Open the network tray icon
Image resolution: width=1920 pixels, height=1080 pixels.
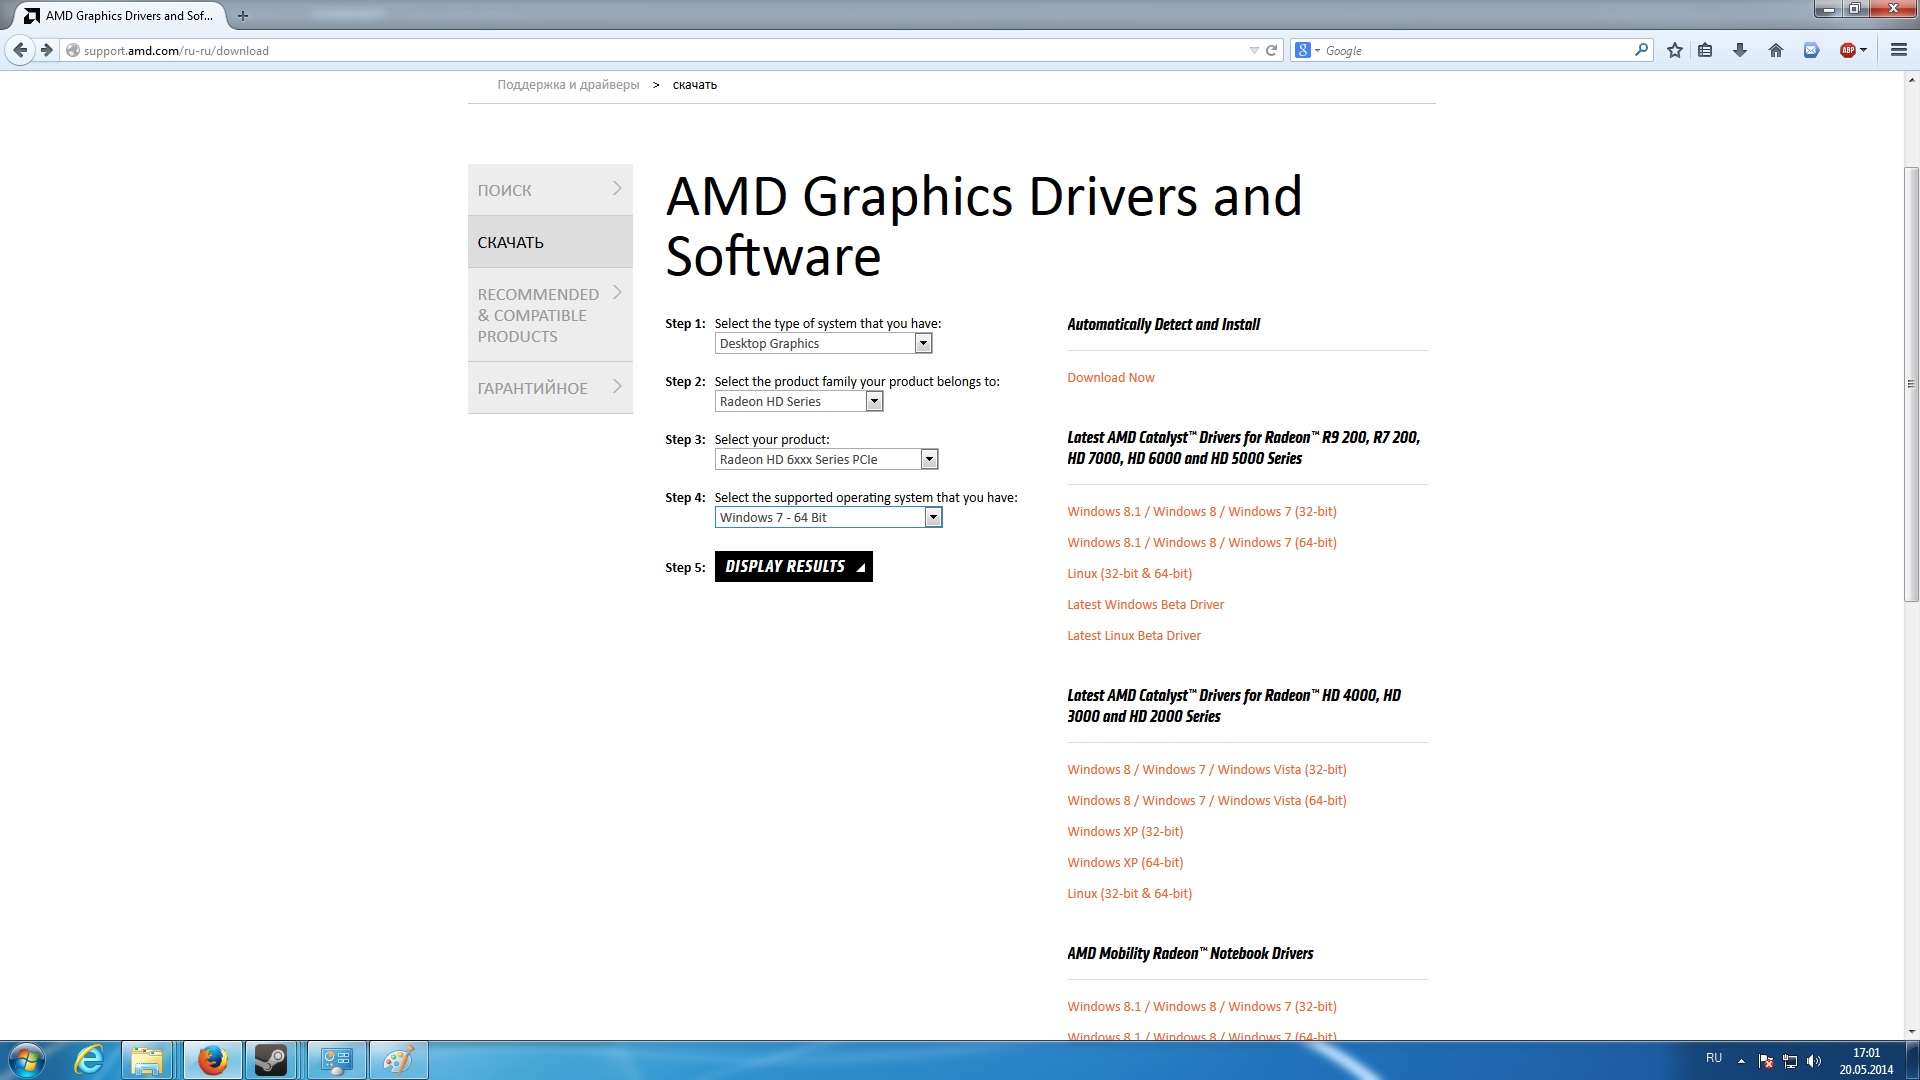(1790, 1061)
